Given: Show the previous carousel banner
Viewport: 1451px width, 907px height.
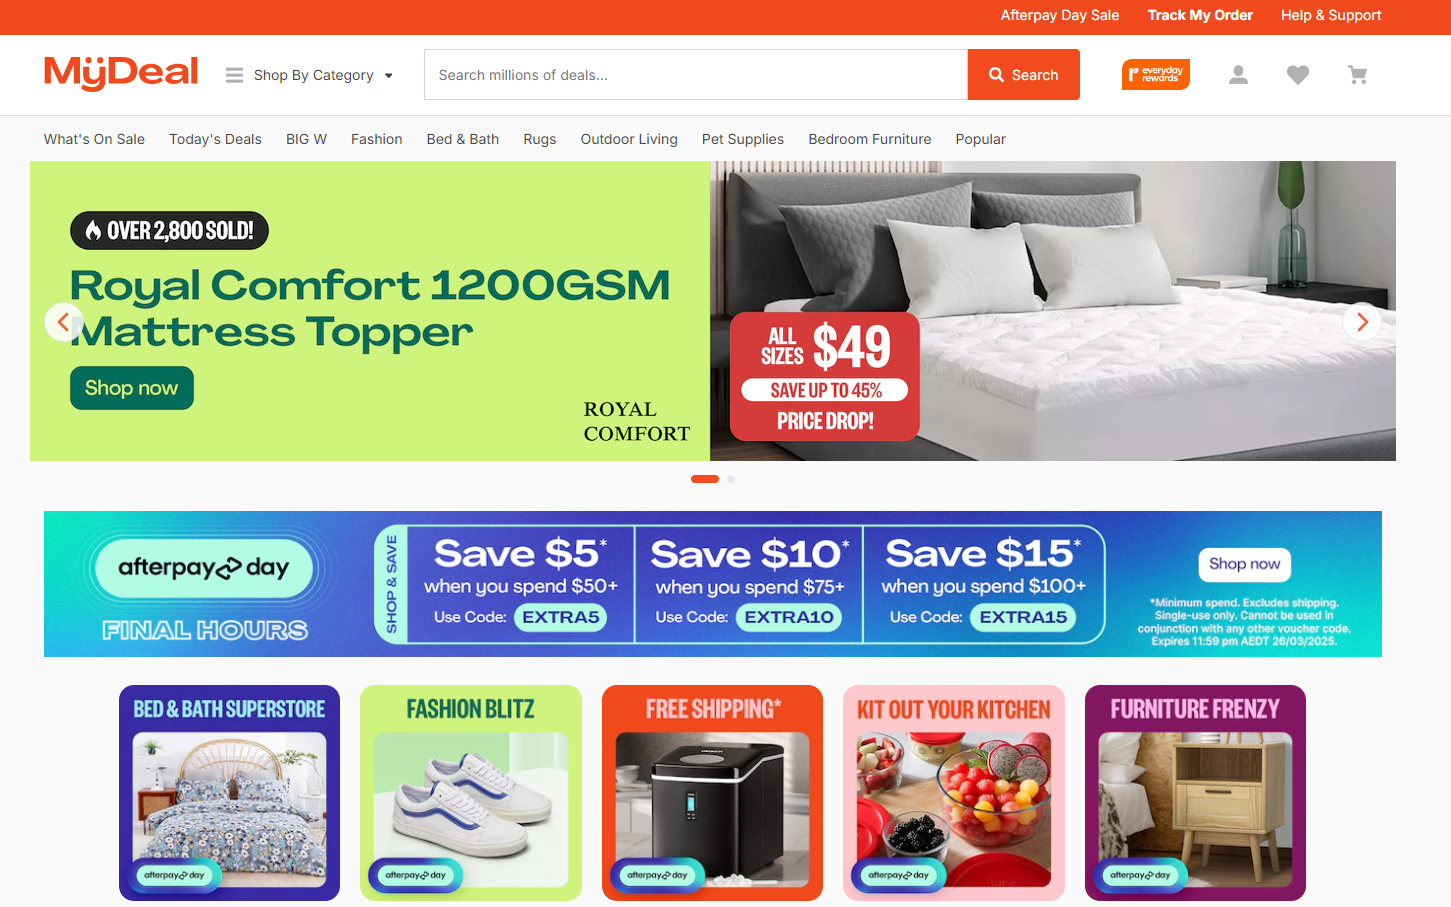Looking at the screenshot, I should click(63, 322).
